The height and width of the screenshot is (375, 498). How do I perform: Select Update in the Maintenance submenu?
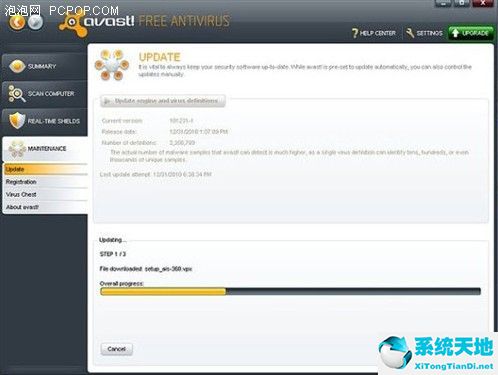(x=45, y=169)
